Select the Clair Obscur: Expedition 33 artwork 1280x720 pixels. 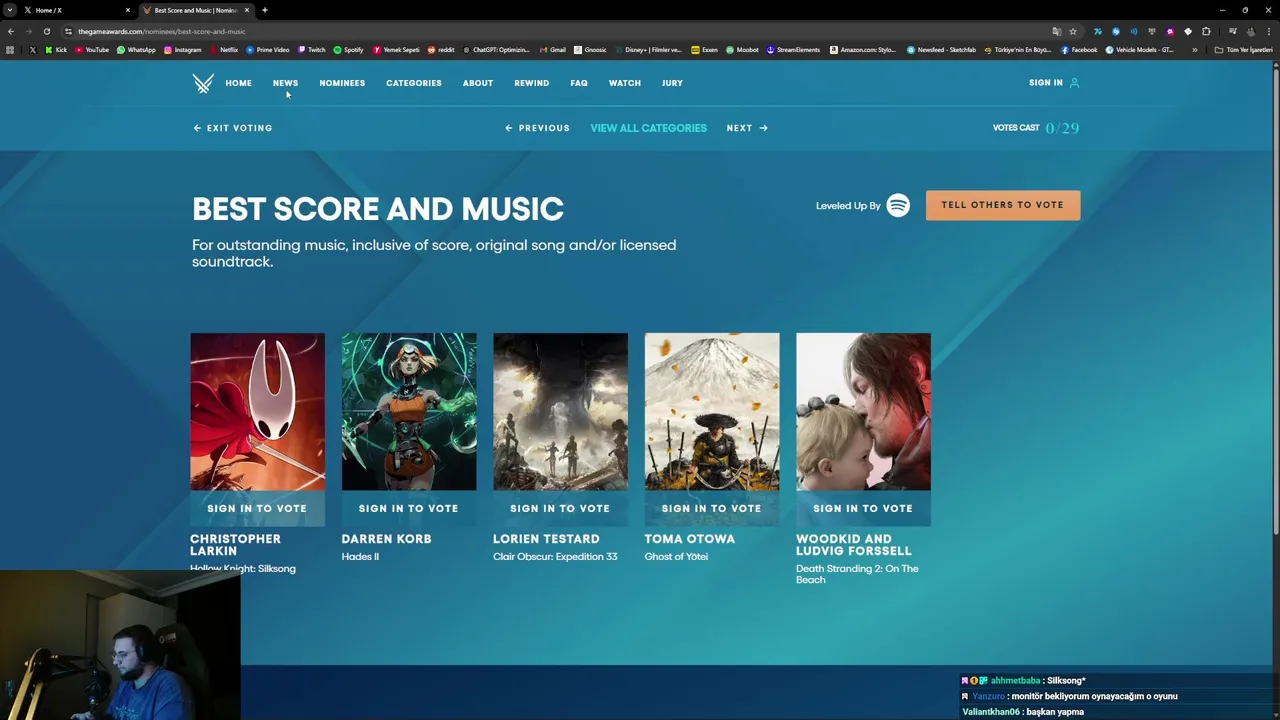tap(560, 412)
